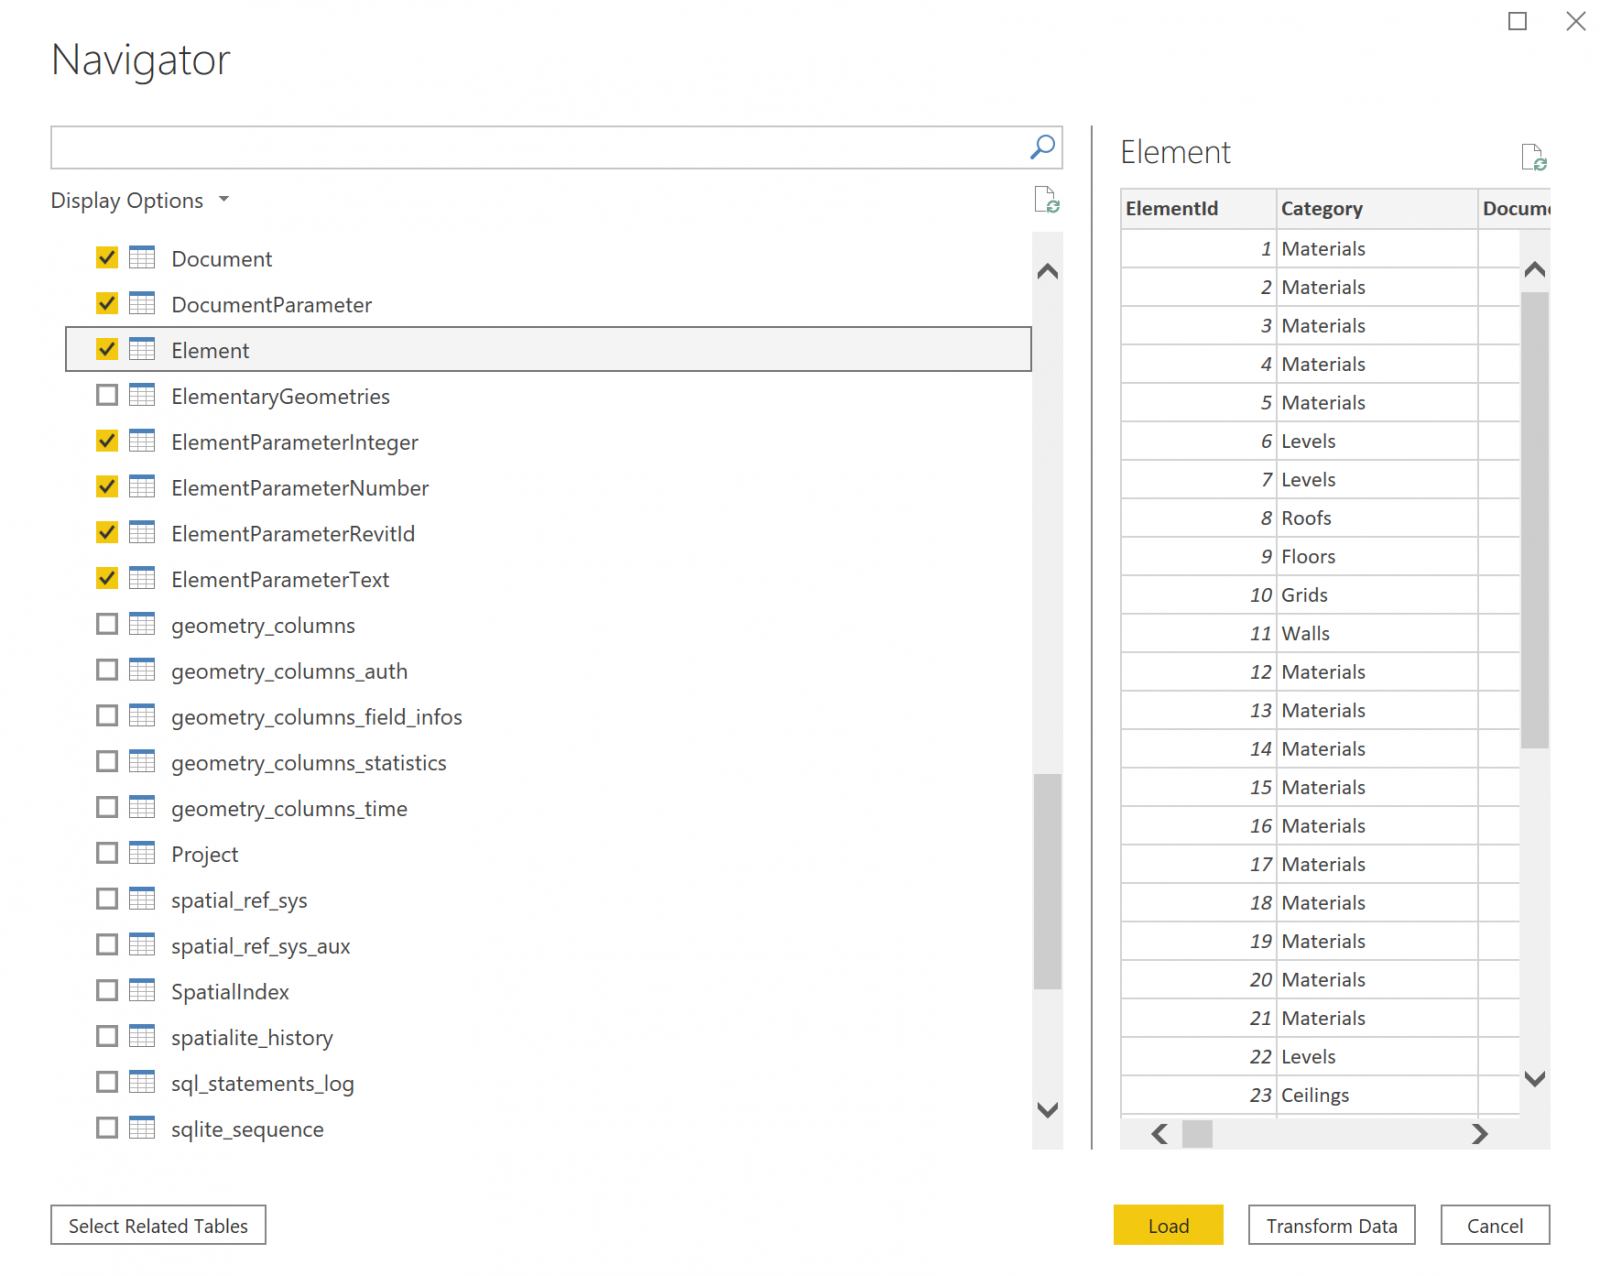Click the table icon beside spatialite_history
The image size is (1600, 1276).
[x=141, y=1036]
